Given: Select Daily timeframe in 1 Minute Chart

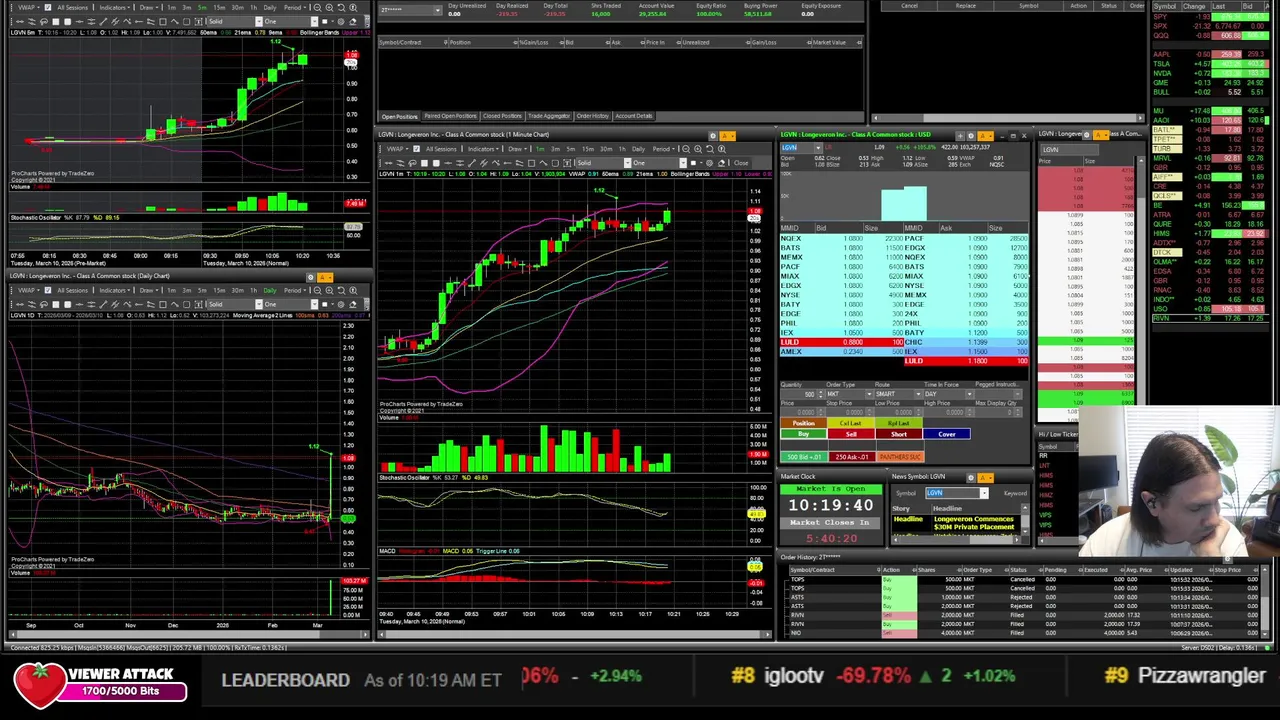Looking at the screenshot, I should pyautogui.click(x=638, y=149).
